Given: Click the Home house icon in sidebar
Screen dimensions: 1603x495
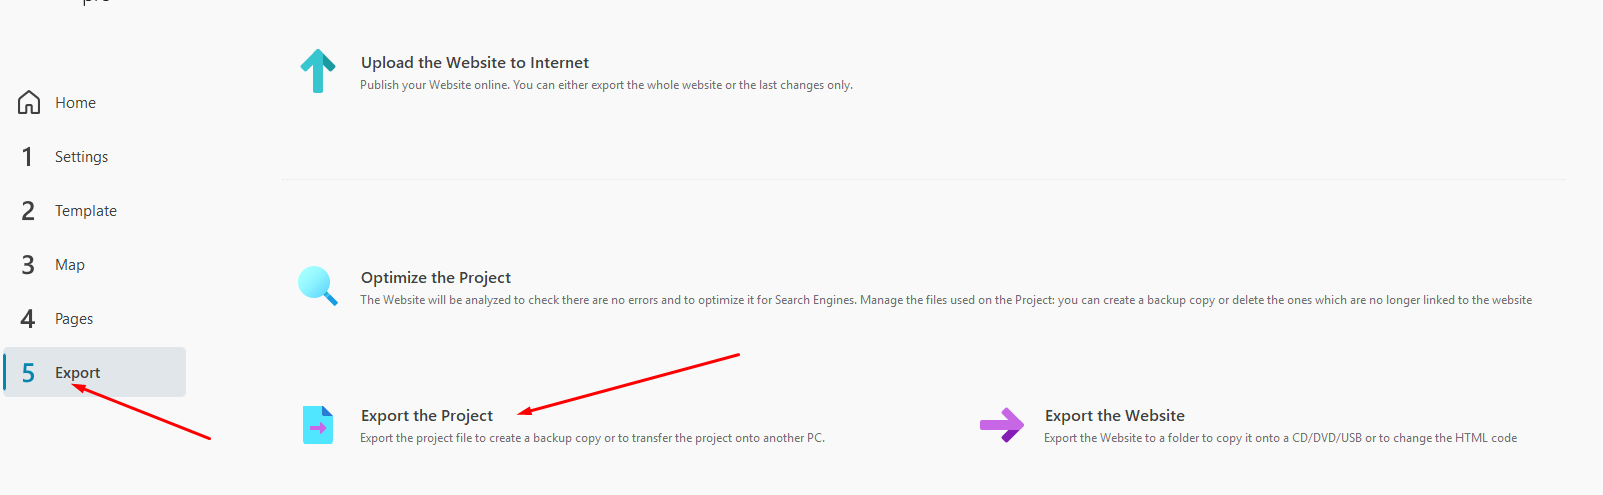Looking at the screenshot, I should [29, 102].
